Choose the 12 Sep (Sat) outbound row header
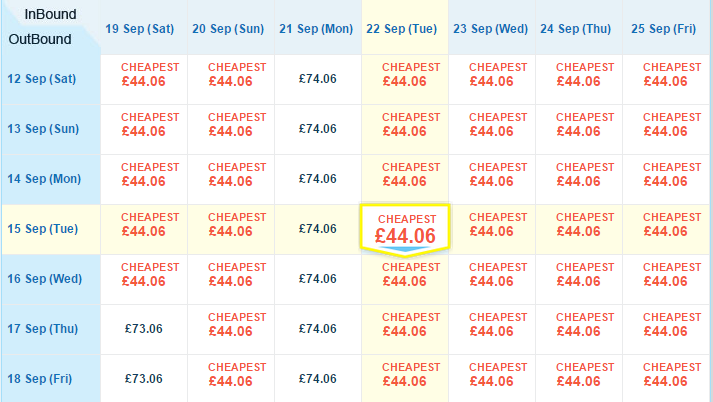Image resolution: width=713 pixels, height=402 pixels. click(42, 79)
